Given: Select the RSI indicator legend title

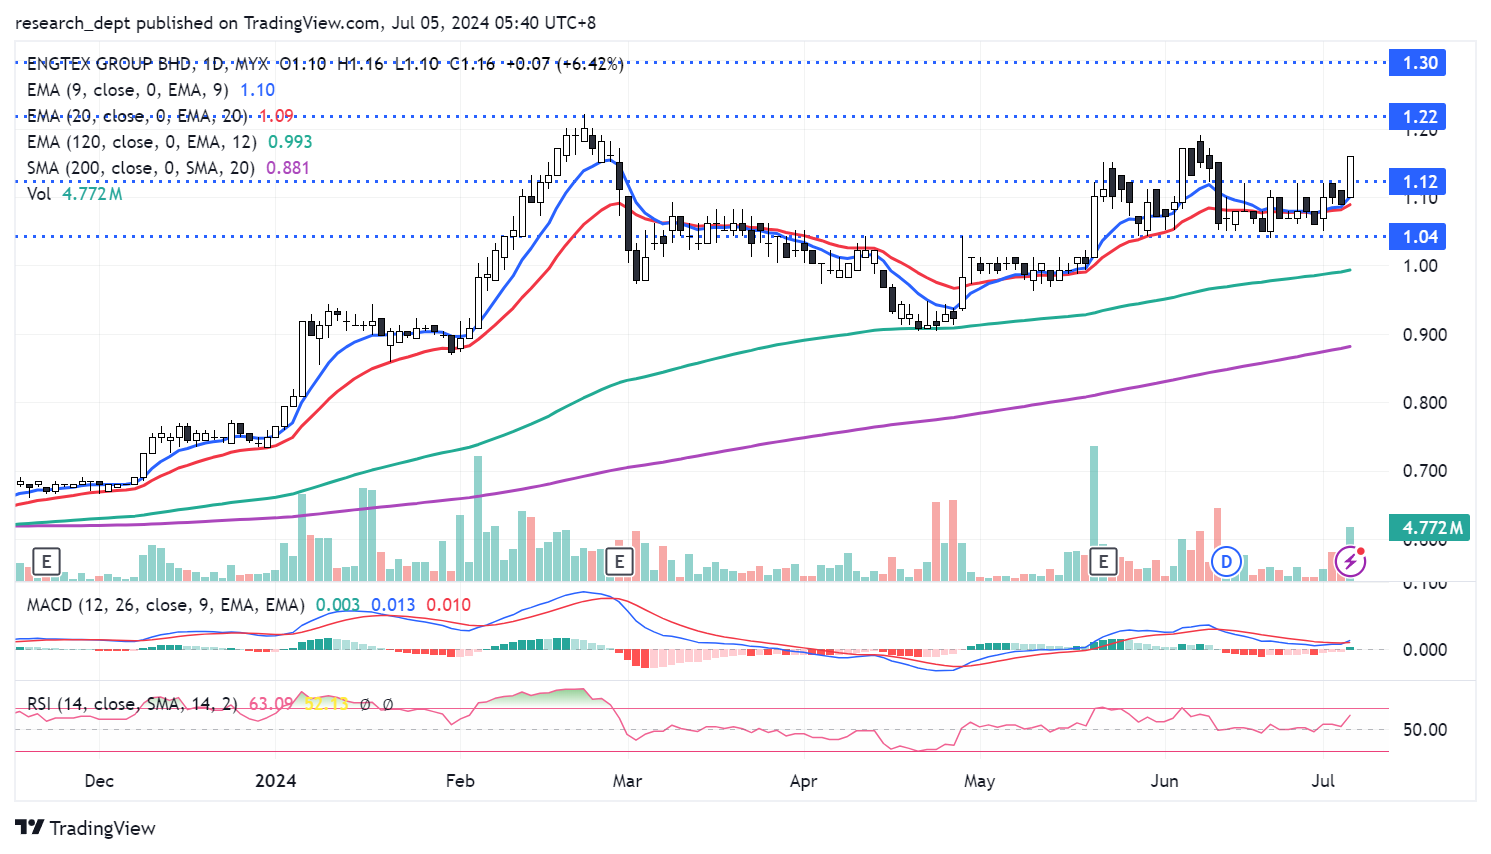Looking at the screenshot, I should point(132,704).
